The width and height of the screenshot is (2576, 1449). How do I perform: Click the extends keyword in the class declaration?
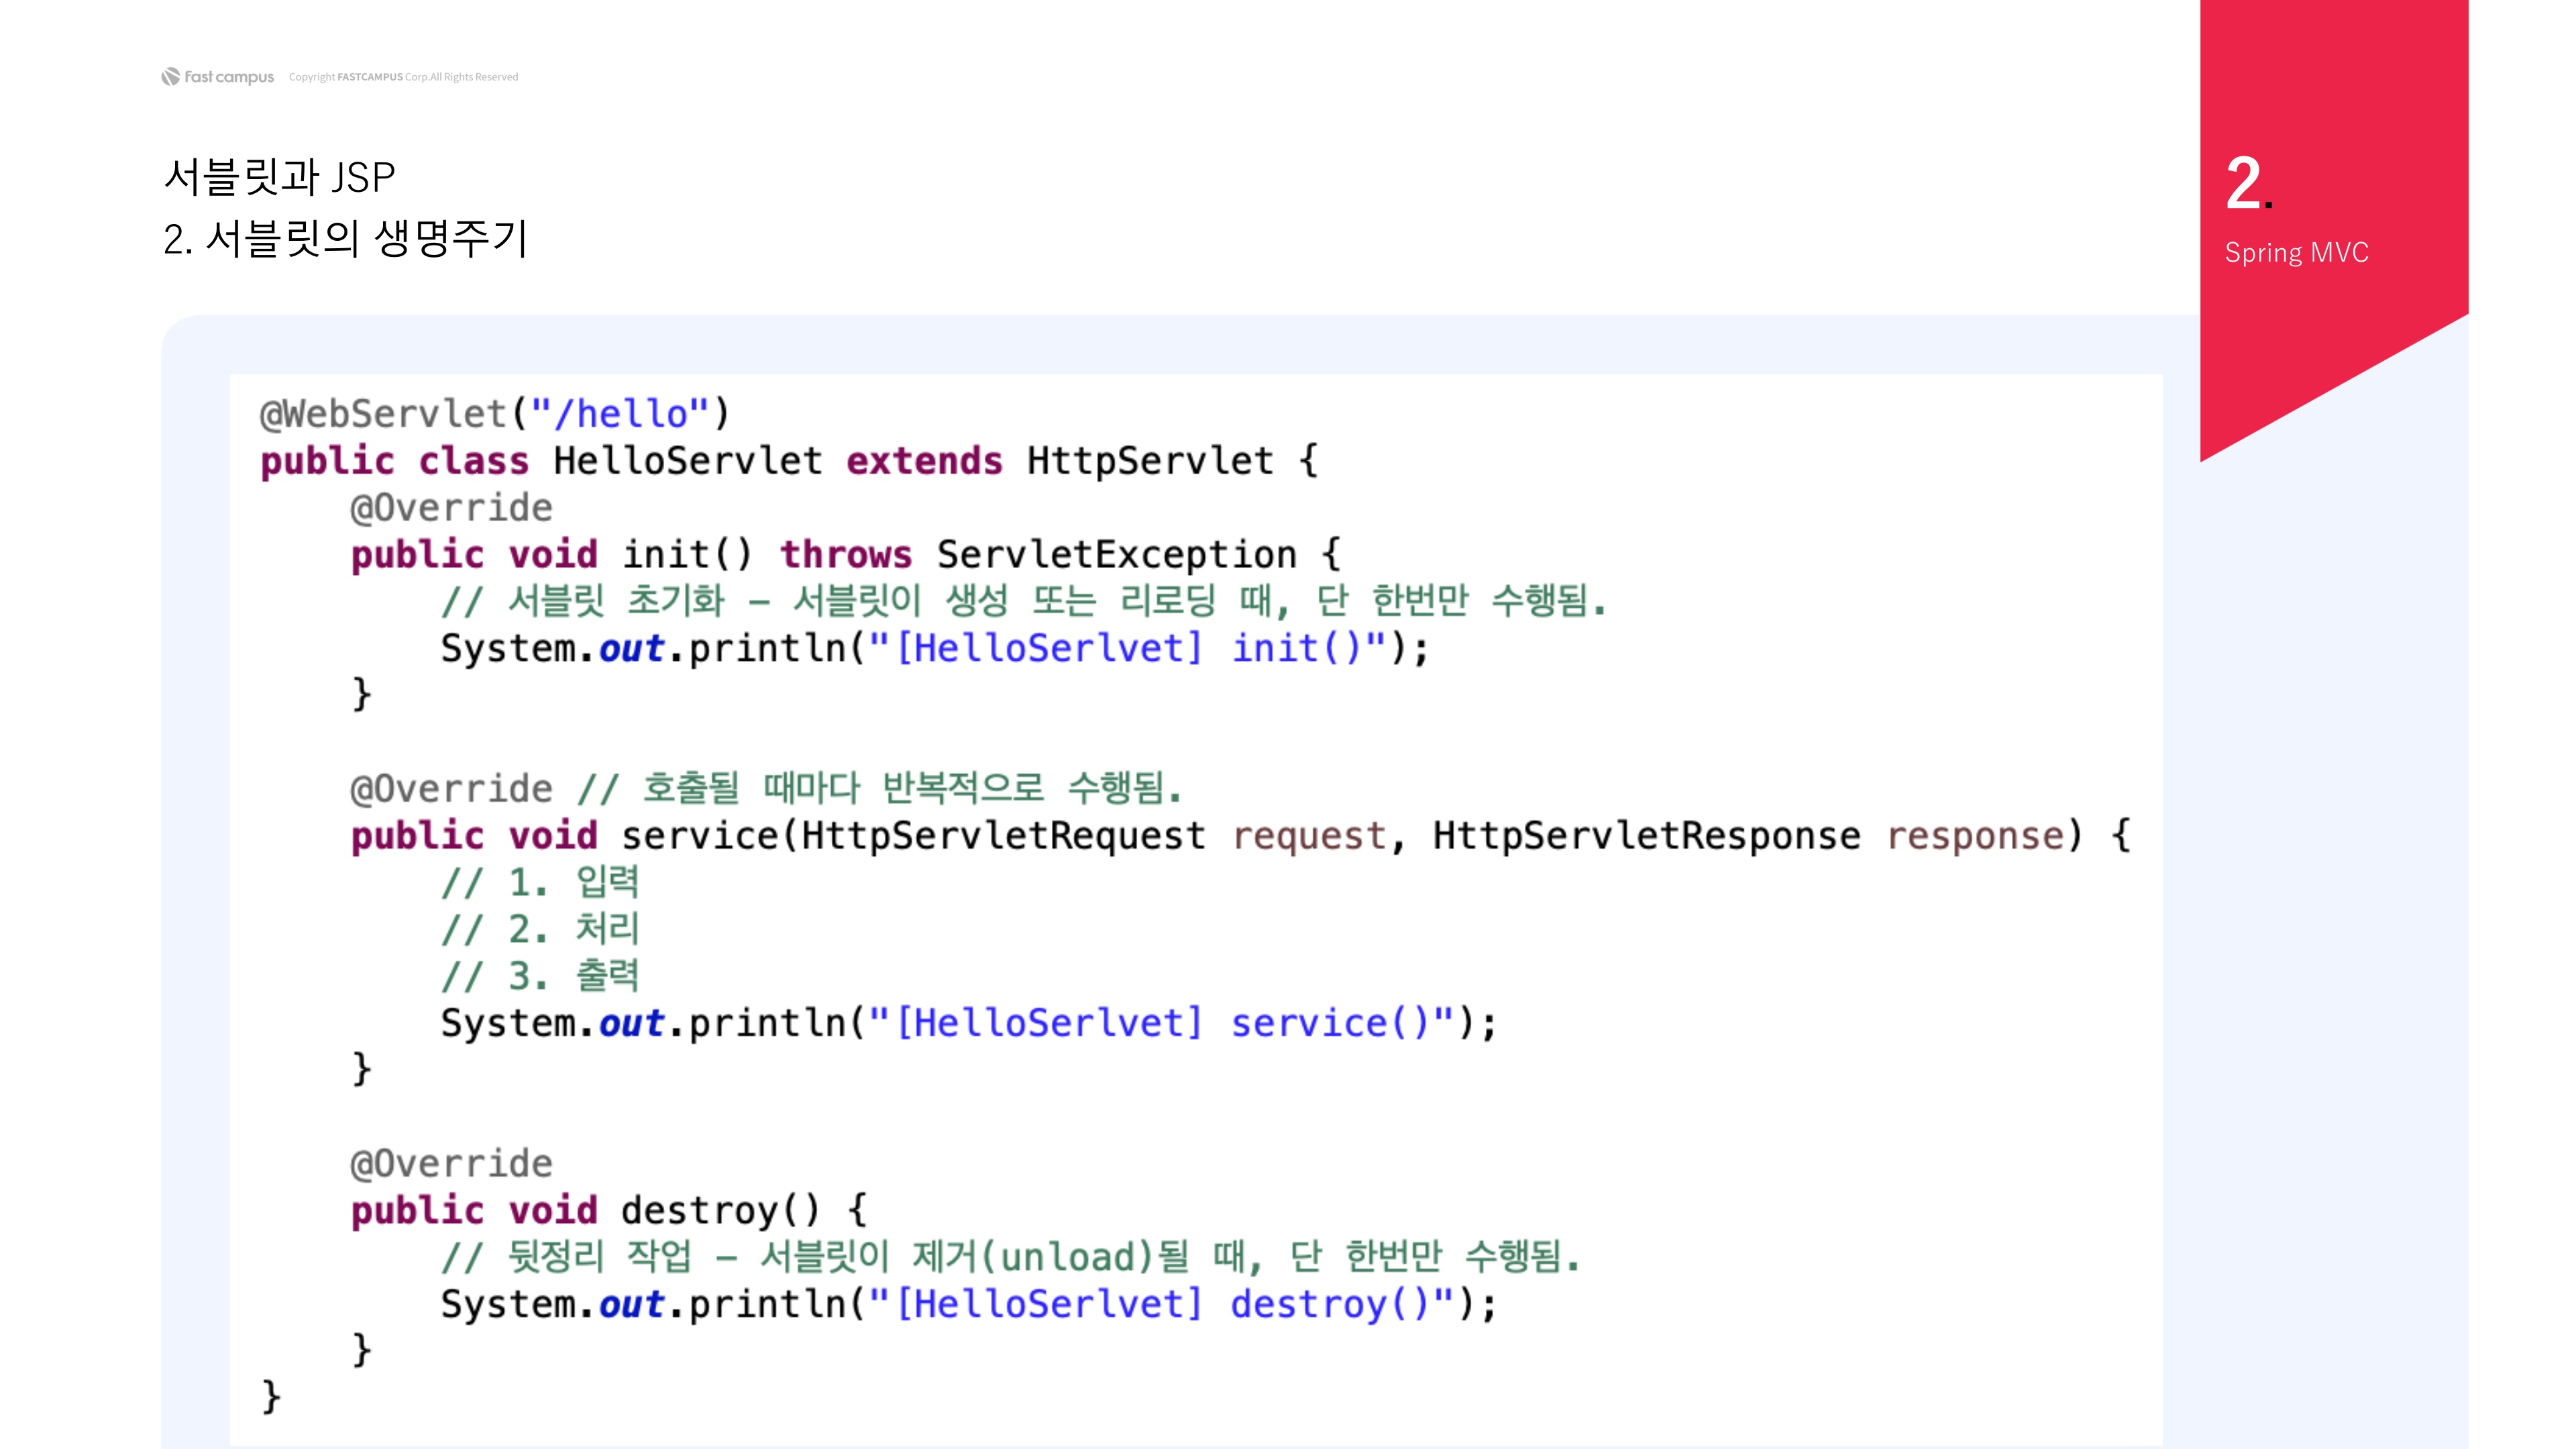[923, 461]
